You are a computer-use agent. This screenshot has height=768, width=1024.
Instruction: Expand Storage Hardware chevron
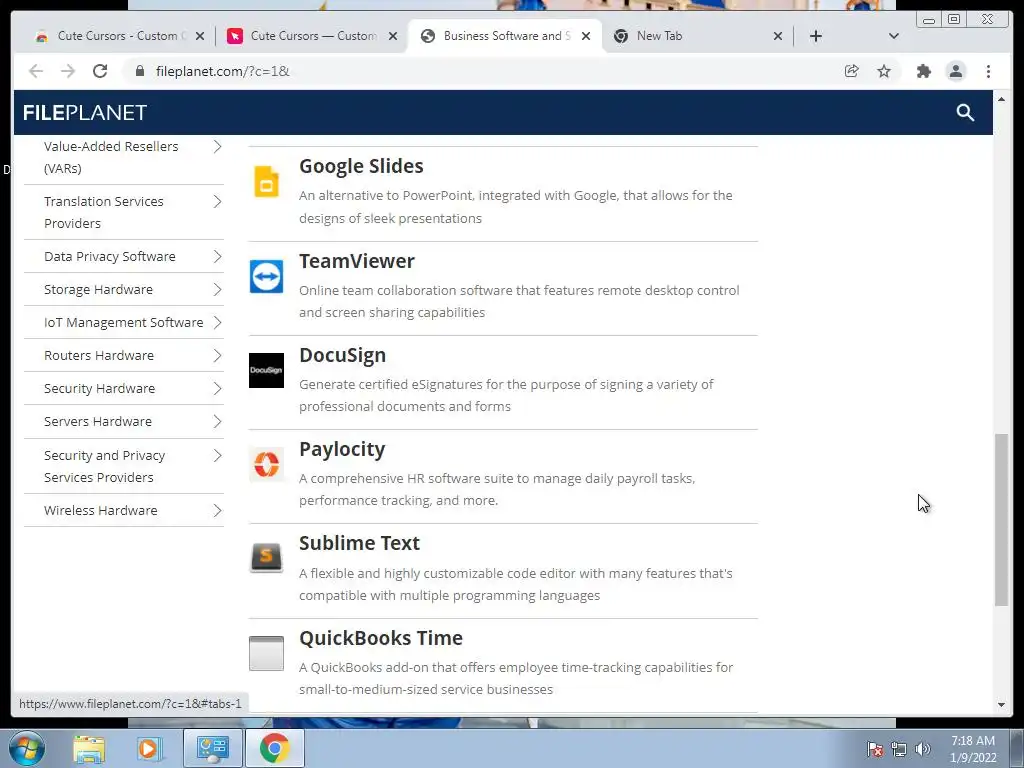click(217, 289)
